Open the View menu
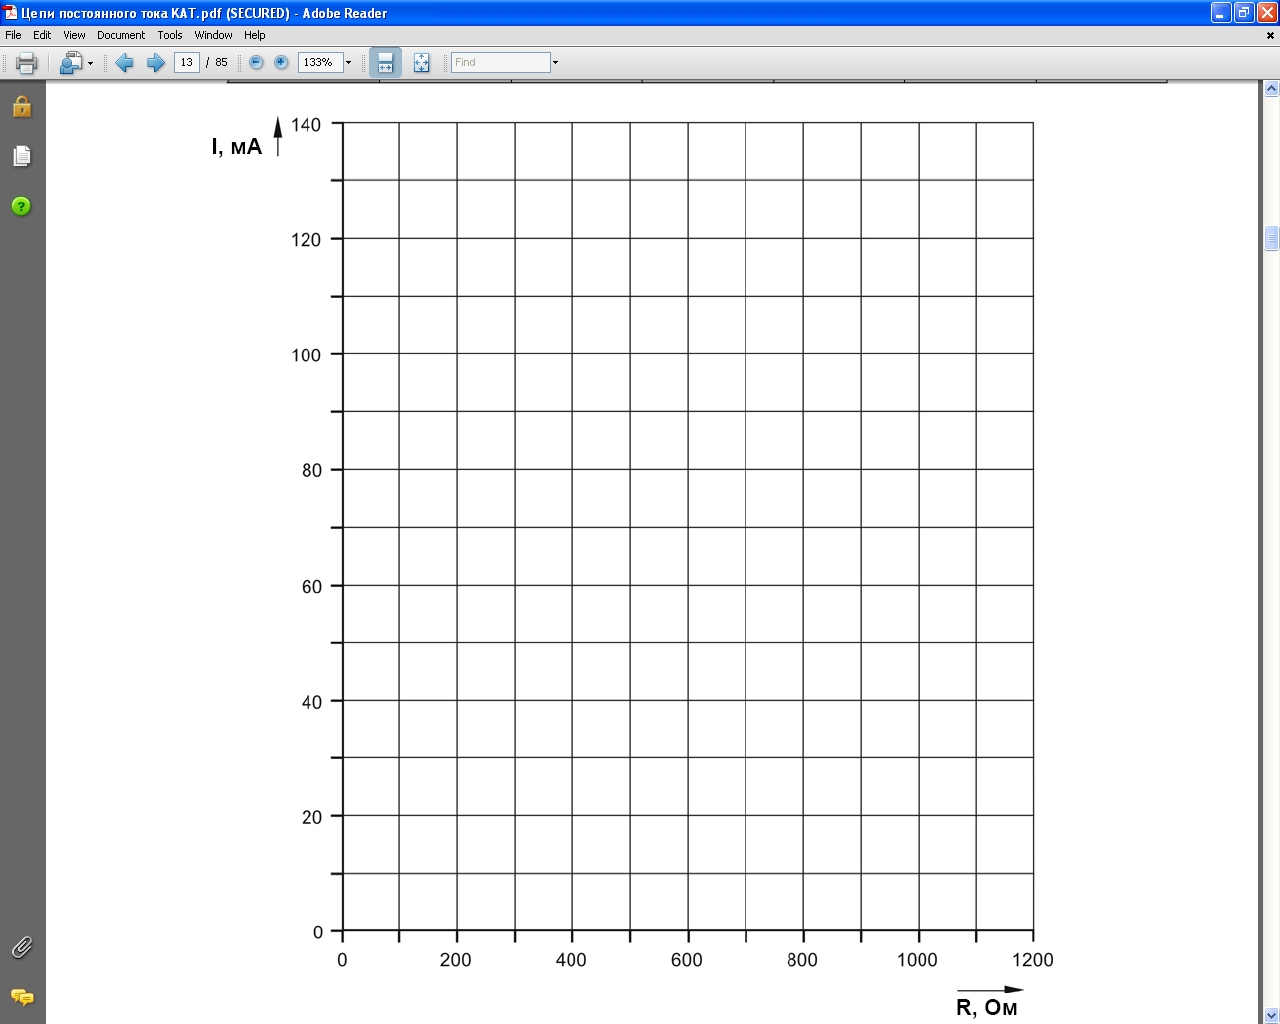The image size is (1280, 1024). 74,35
